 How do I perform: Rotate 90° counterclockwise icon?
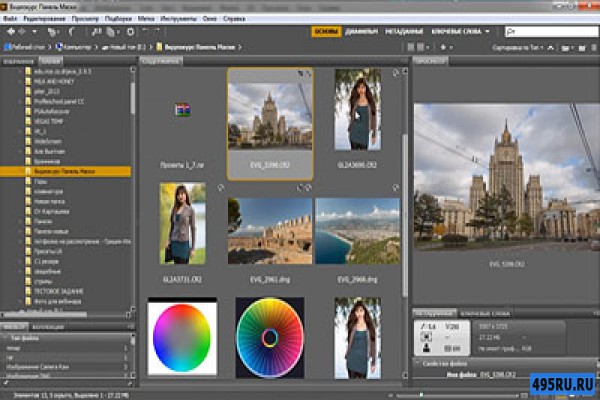click(146, 31)
